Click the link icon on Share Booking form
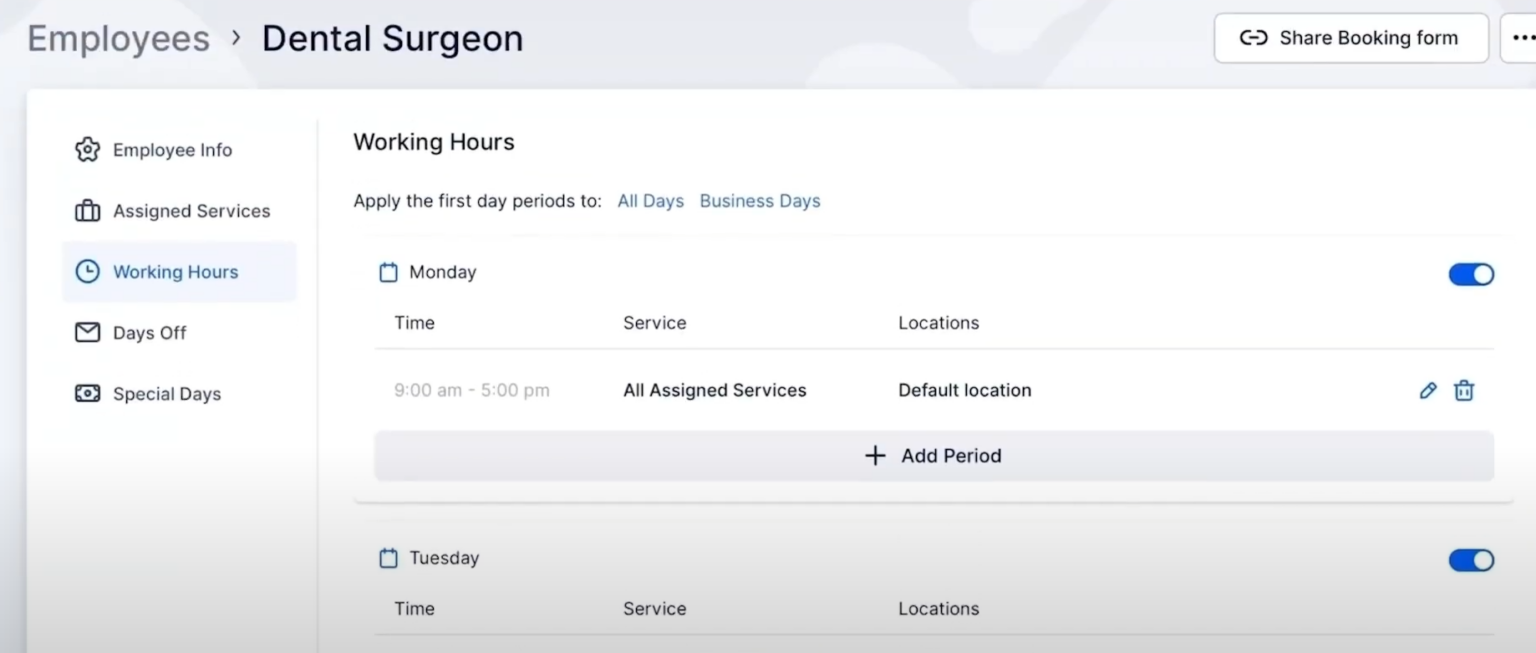 [1254, 37]
